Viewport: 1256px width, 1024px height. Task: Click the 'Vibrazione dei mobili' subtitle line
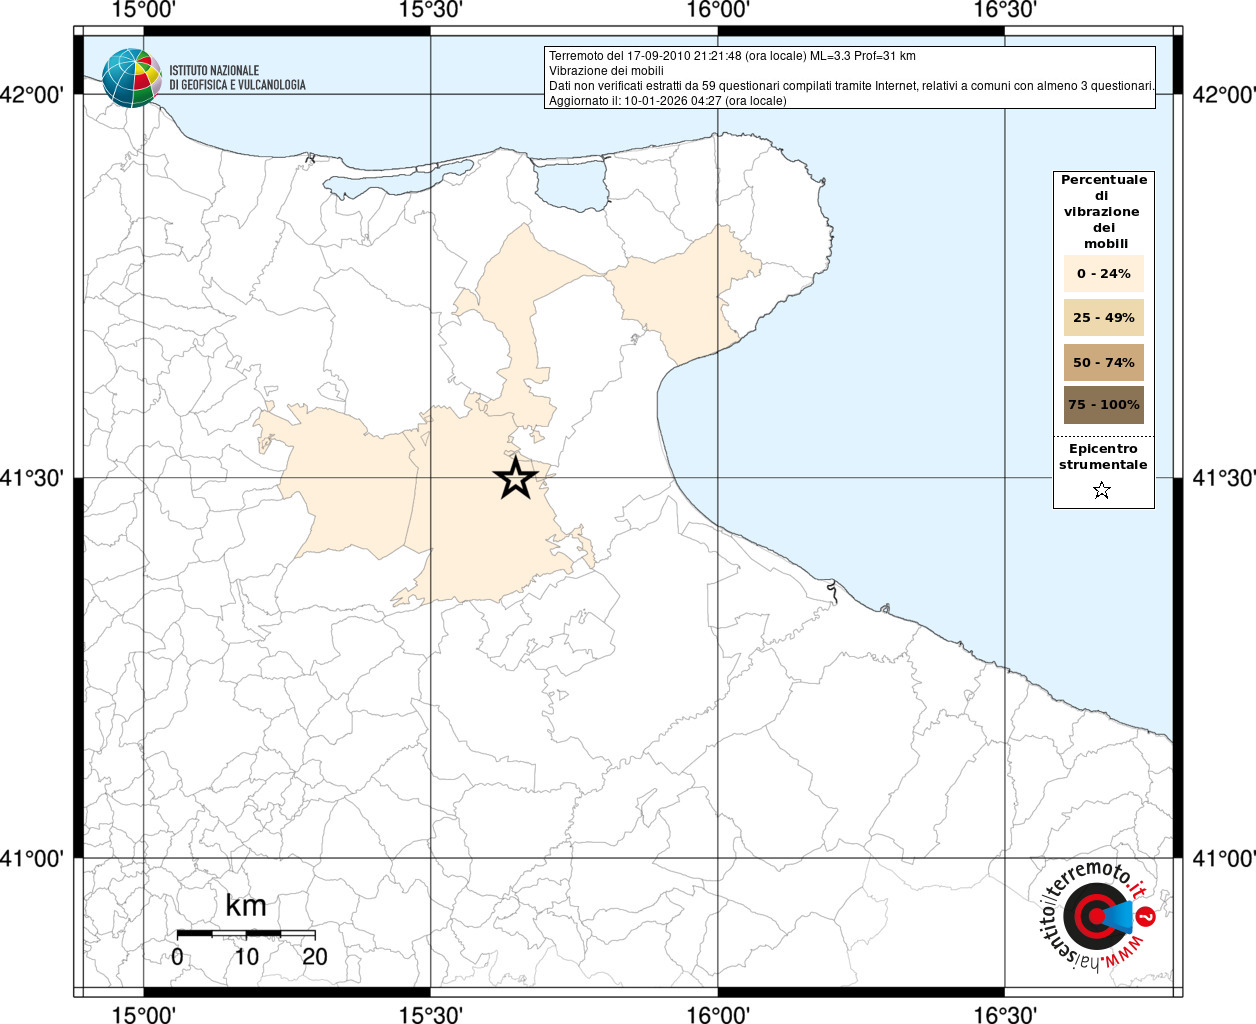coord(606,71)
